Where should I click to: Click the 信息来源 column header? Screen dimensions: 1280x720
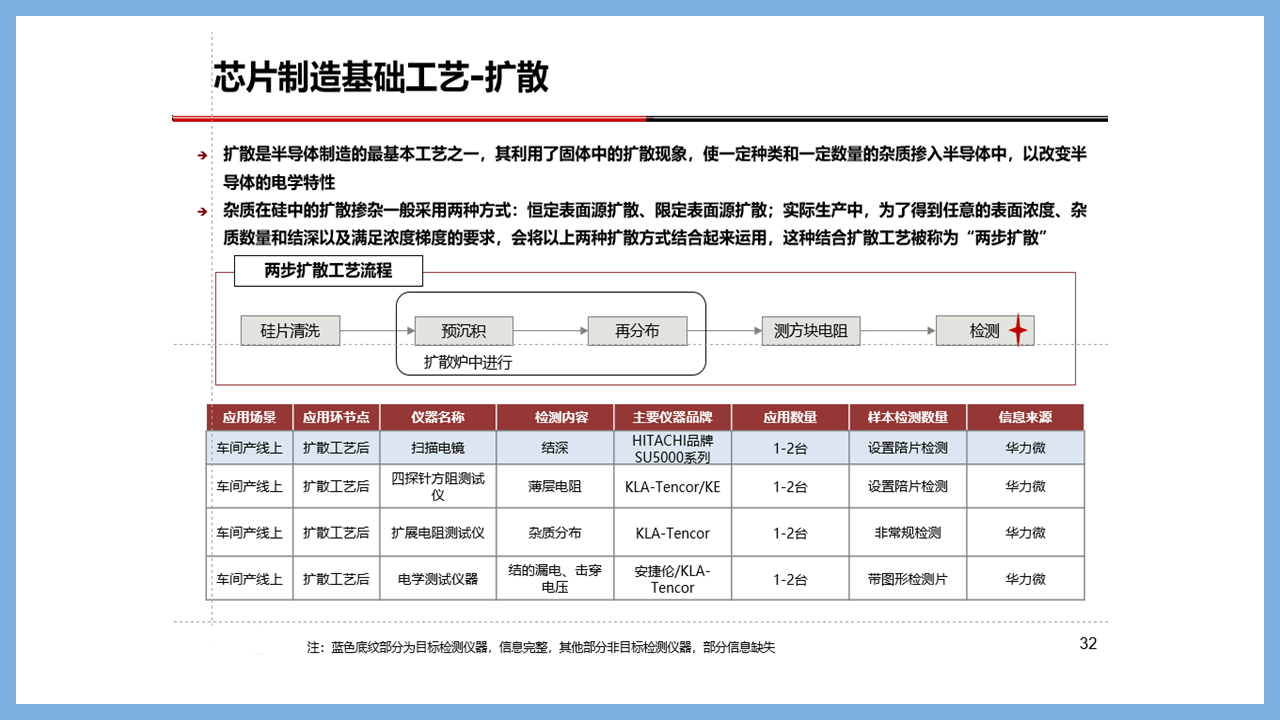click(1025, 417)
